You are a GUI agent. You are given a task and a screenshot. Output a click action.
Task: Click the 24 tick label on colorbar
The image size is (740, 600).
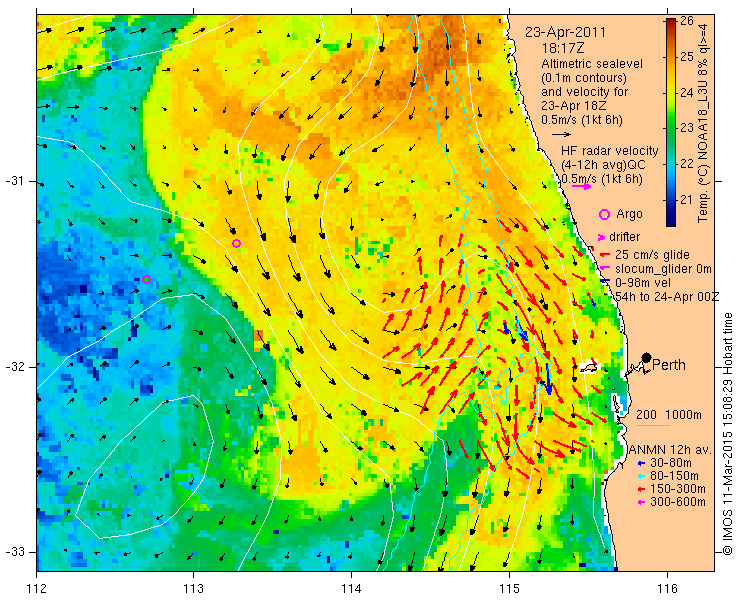687,93
